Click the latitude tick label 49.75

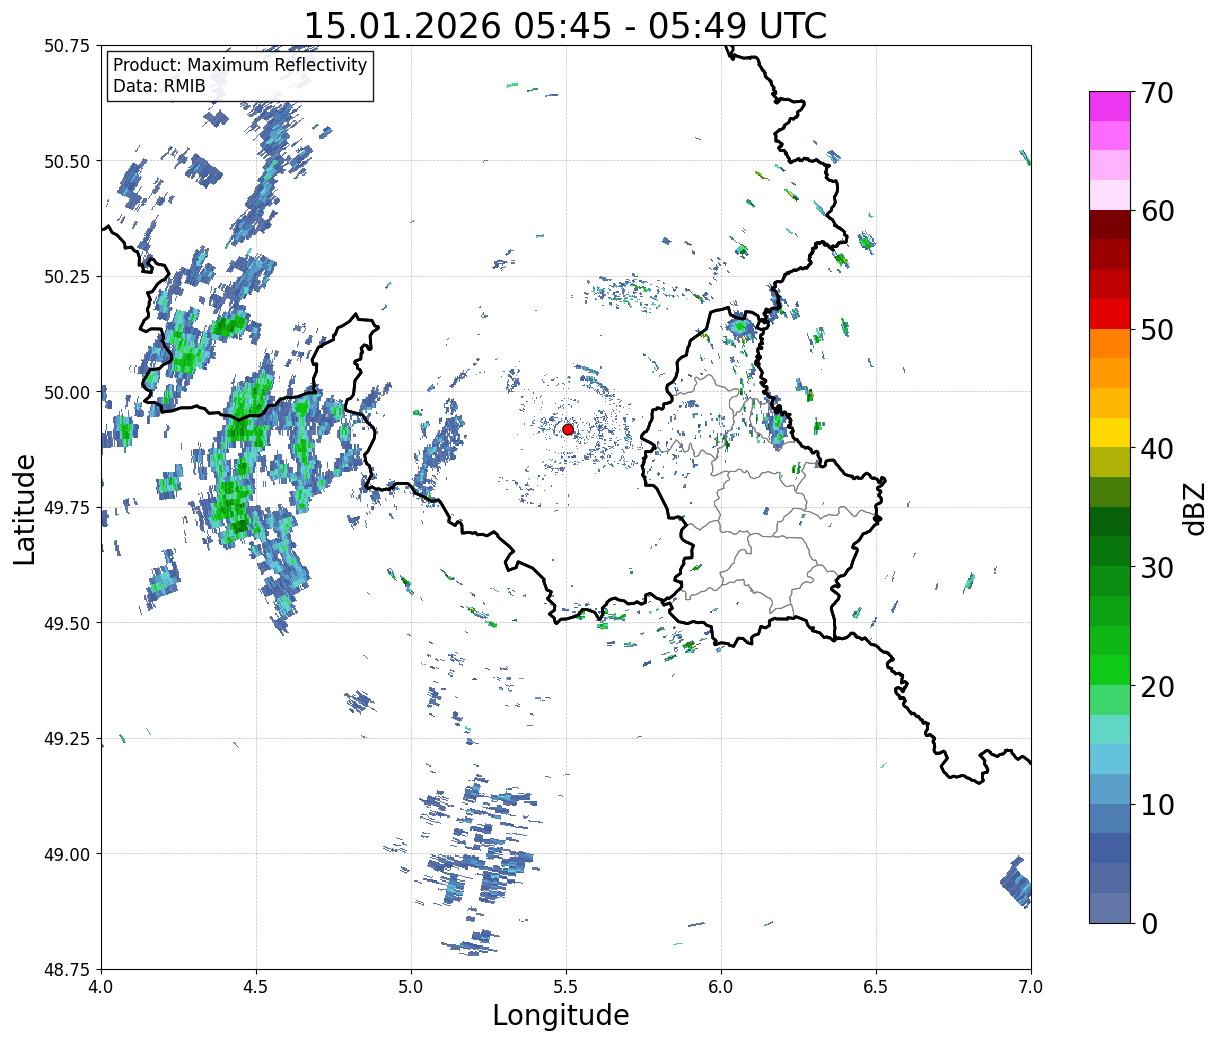pos(67,508)
